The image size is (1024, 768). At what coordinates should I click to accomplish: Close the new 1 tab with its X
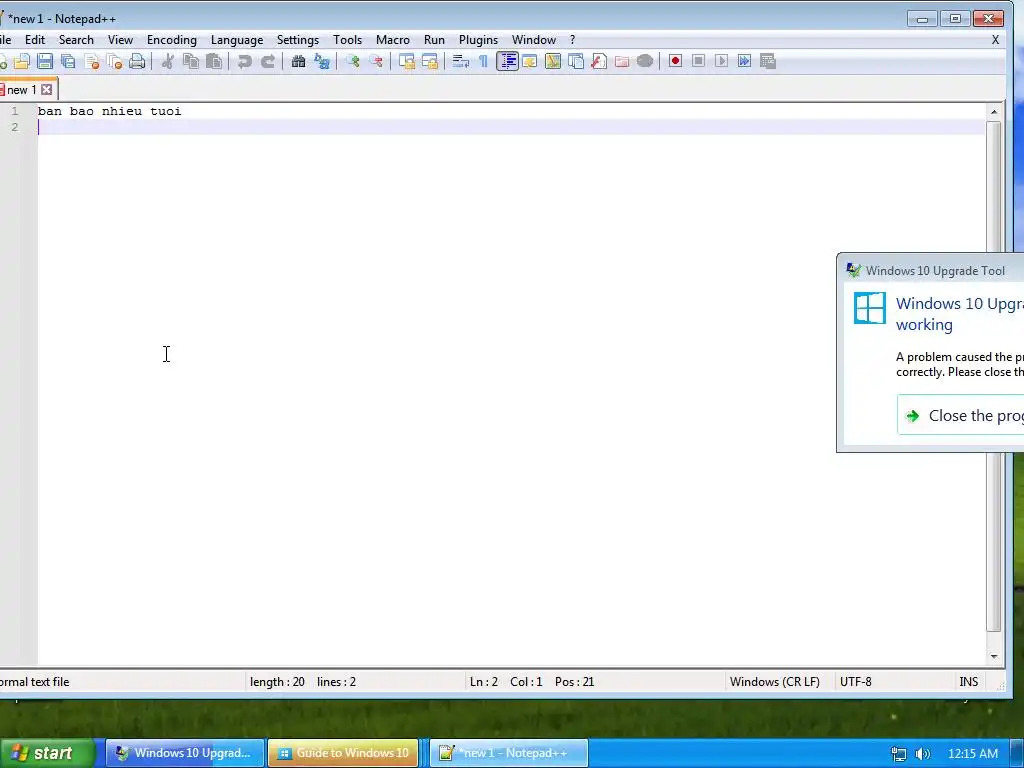pyautogui.click(x=46, y=89)
